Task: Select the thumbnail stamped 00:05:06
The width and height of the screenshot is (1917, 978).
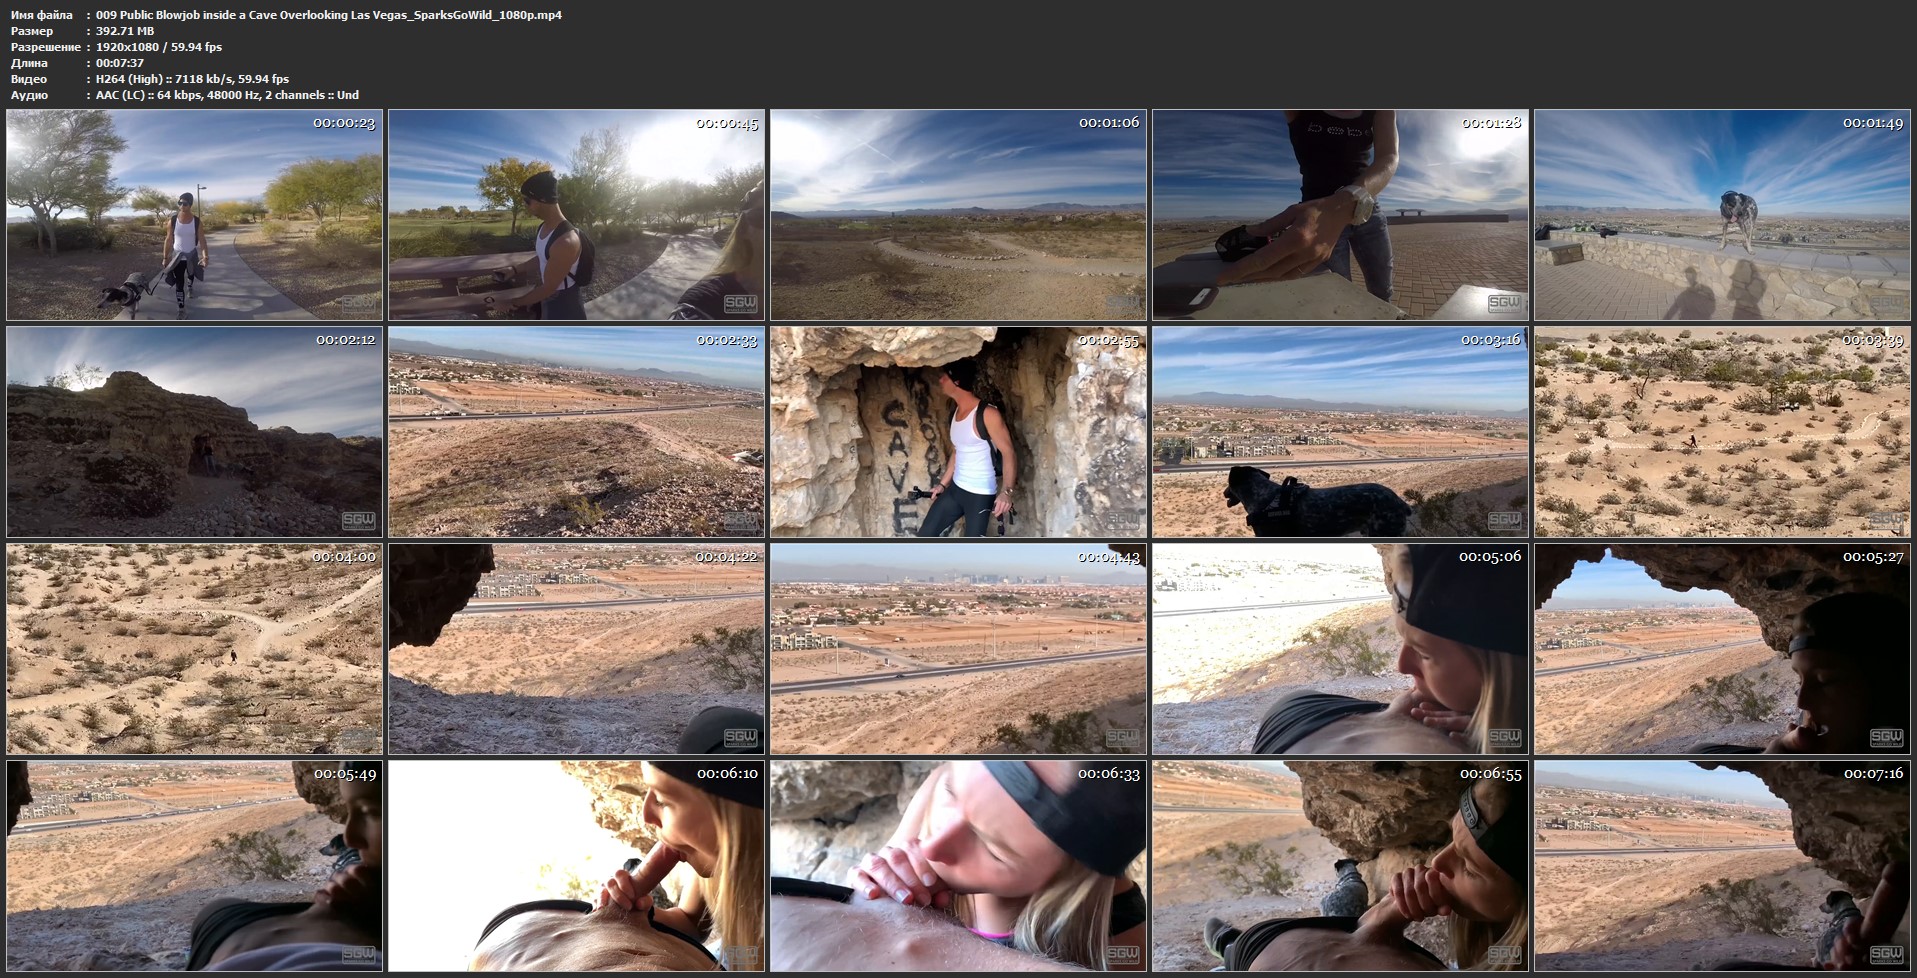Action: pos(1340,649)
